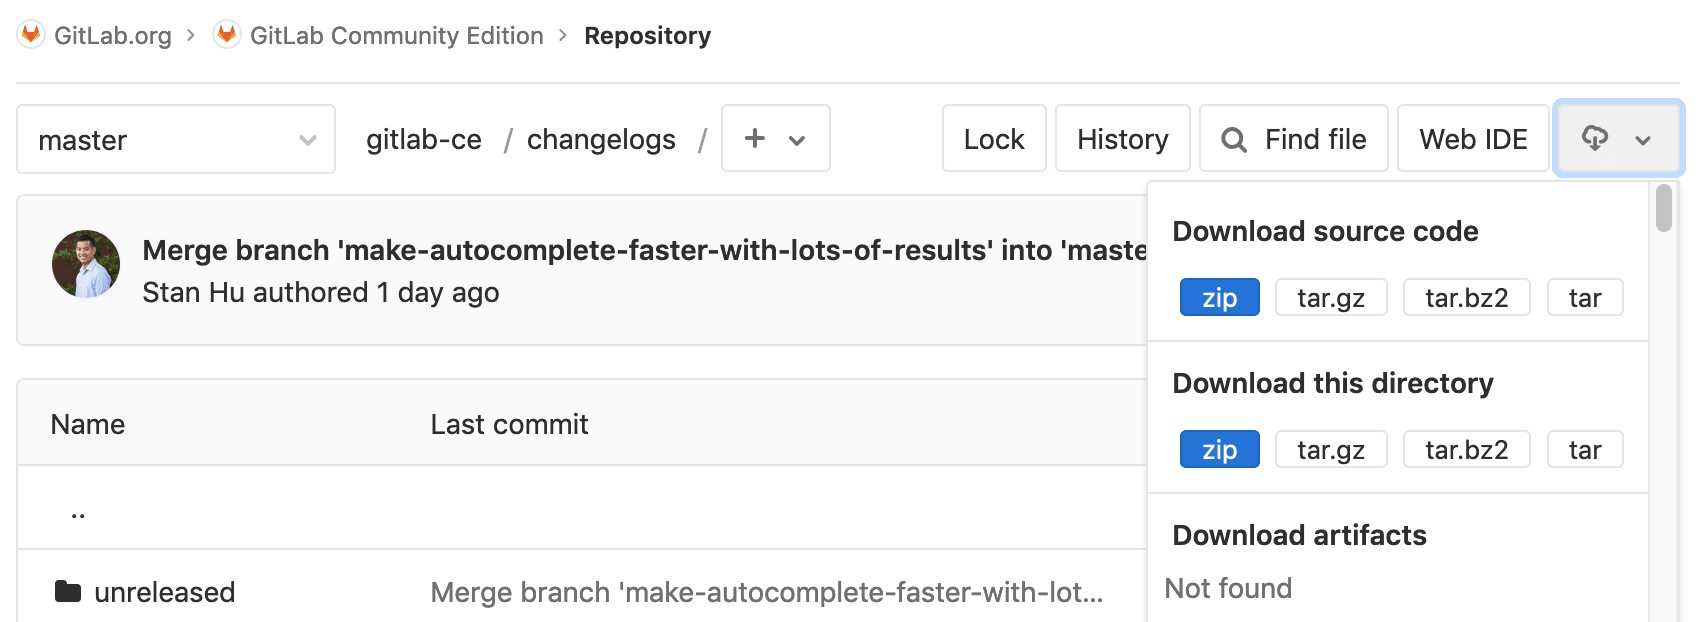Viewport: 1698px width, 622px height.
Task: Click the plus icon to add a file
Action: pyautogui.click(x=754, y=138)
